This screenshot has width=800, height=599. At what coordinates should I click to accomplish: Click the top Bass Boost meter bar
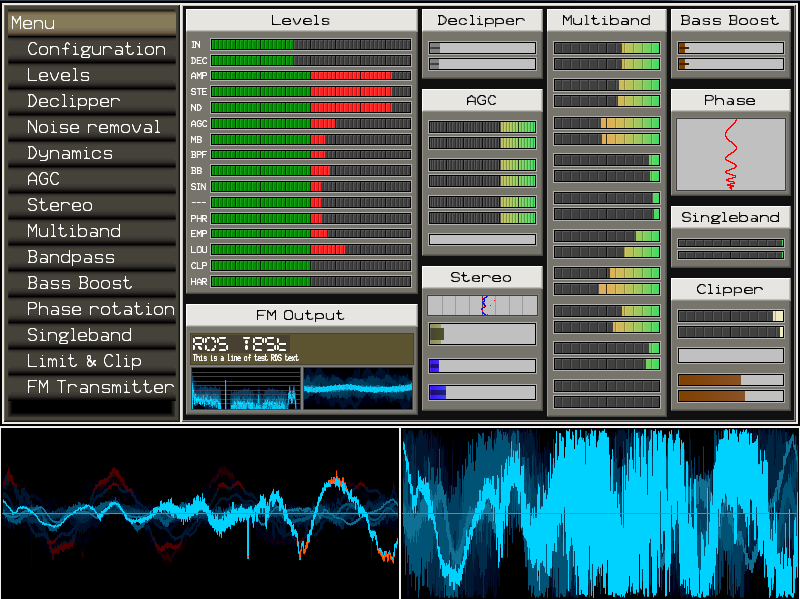tap(731, 48)
